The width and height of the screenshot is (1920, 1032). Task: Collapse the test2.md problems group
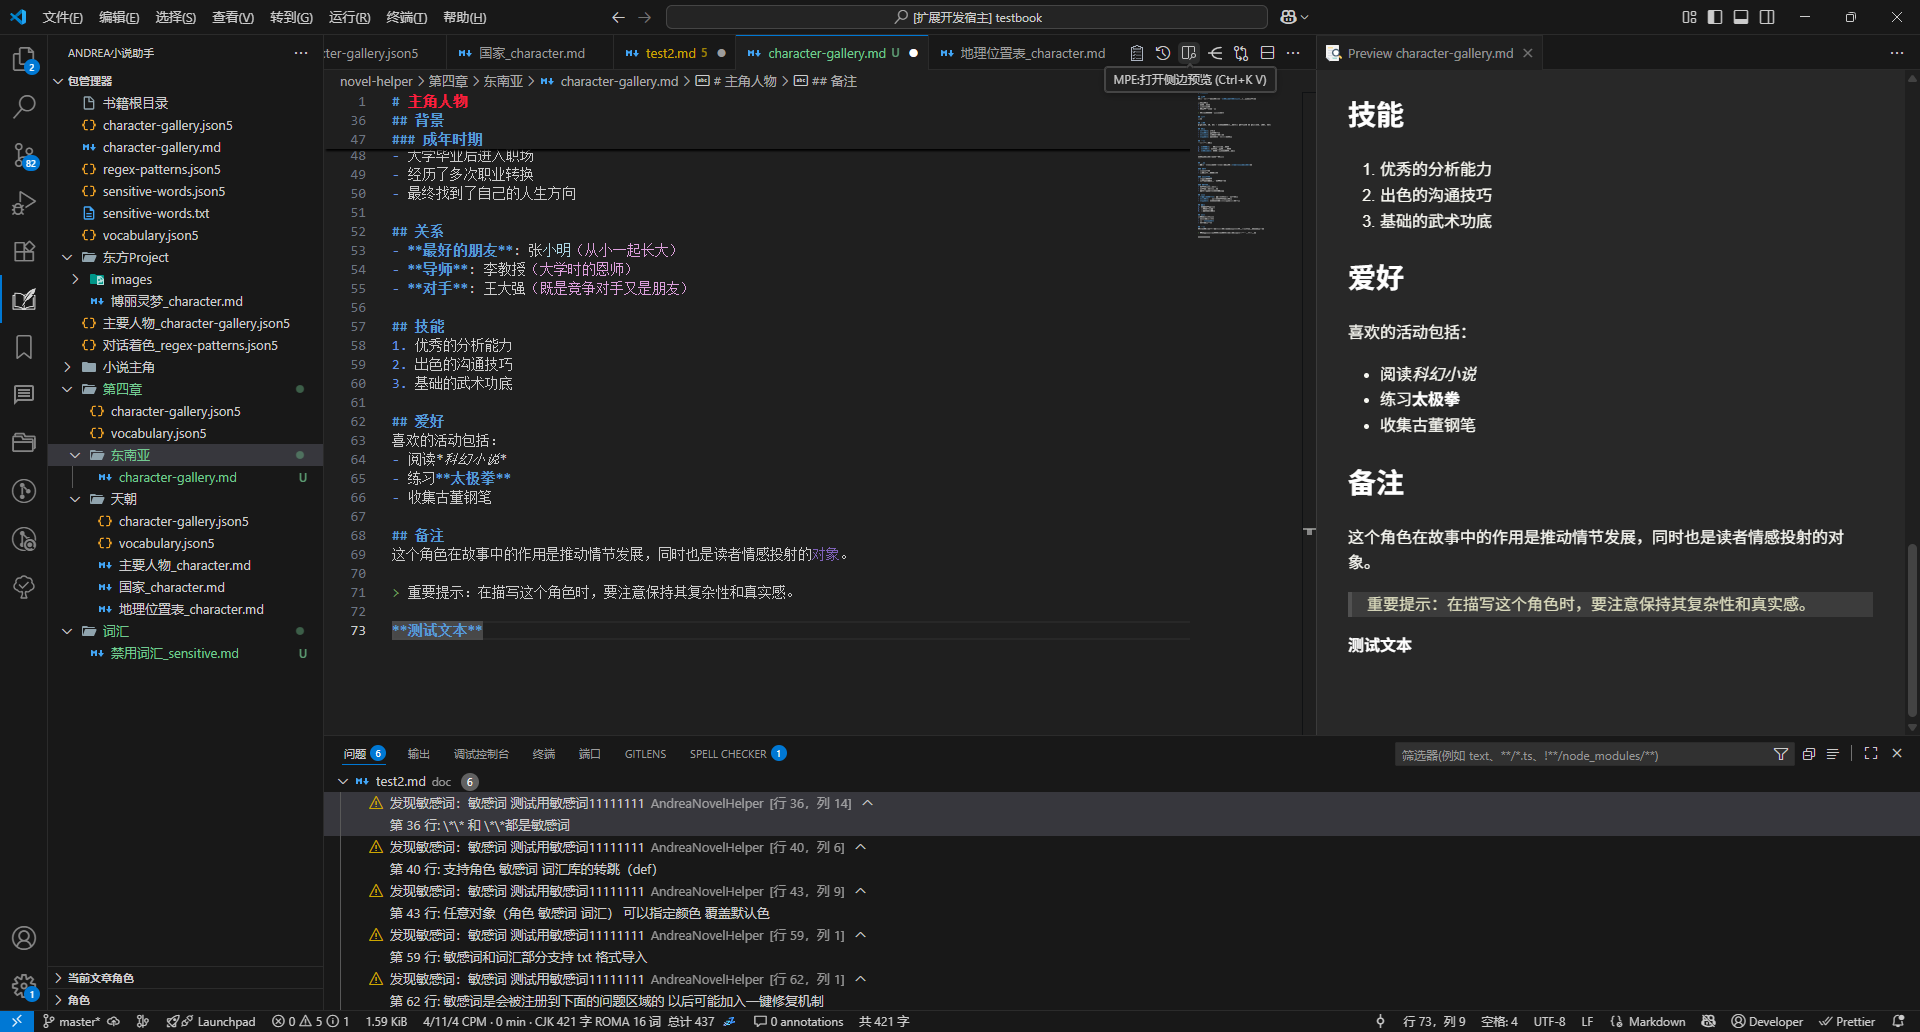point(343,781)
